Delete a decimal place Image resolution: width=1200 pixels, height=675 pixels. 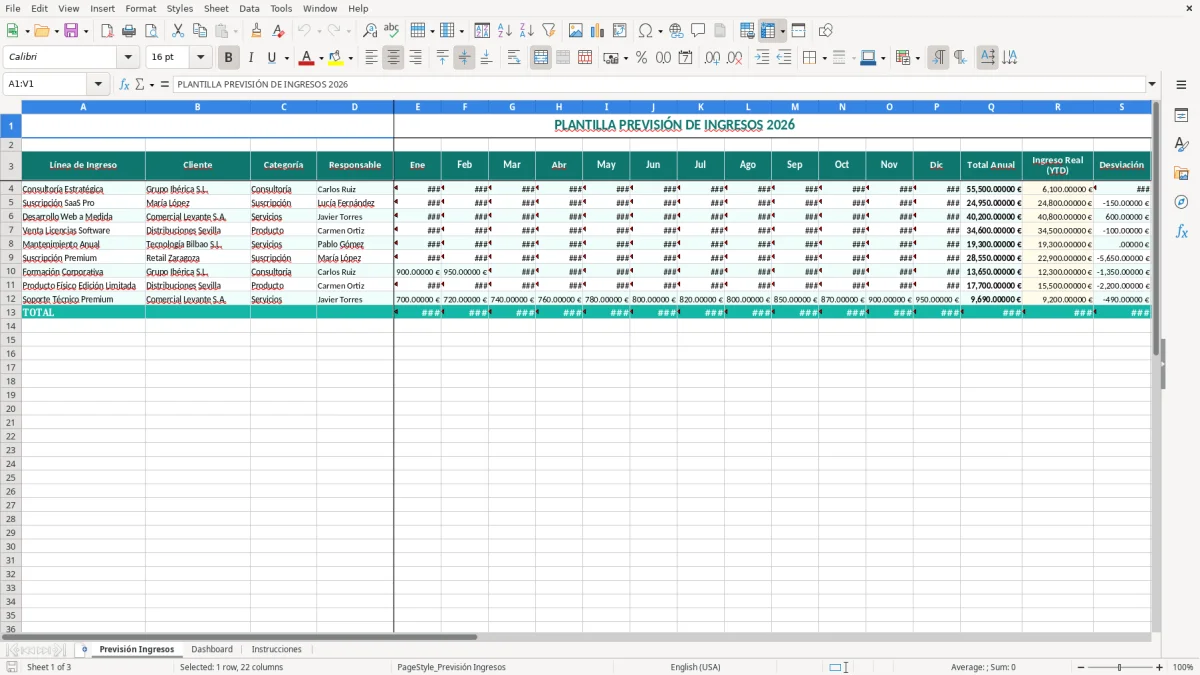coord(734,58)
